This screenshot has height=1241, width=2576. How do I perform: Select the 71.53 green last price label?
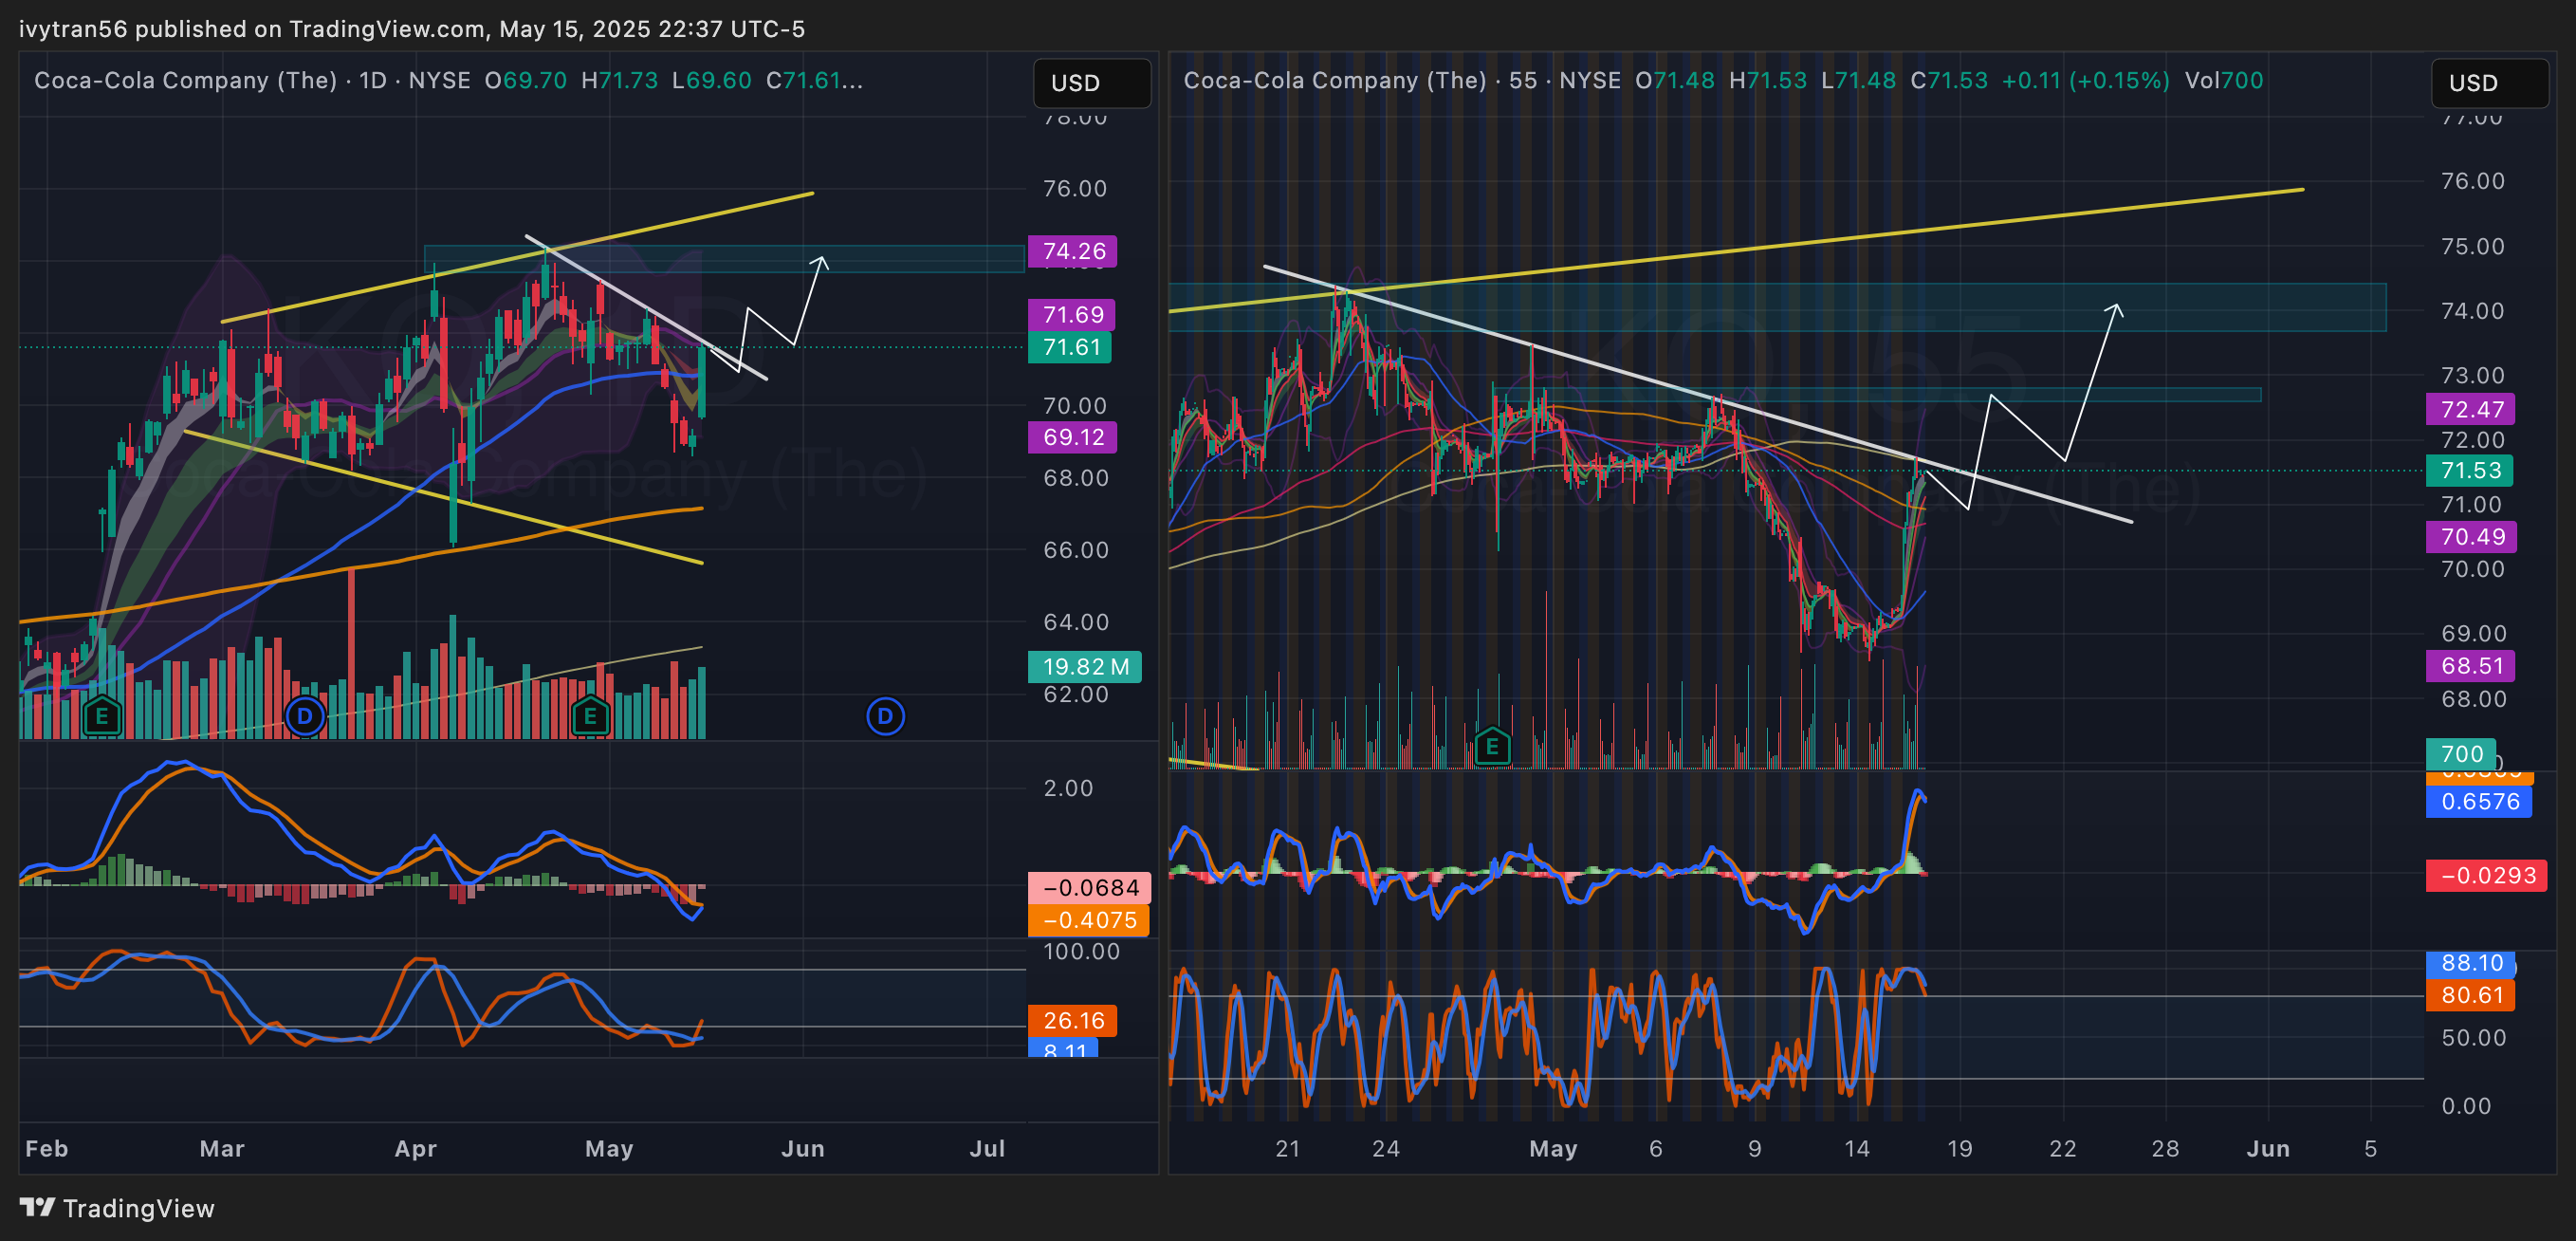[2470, 471]
